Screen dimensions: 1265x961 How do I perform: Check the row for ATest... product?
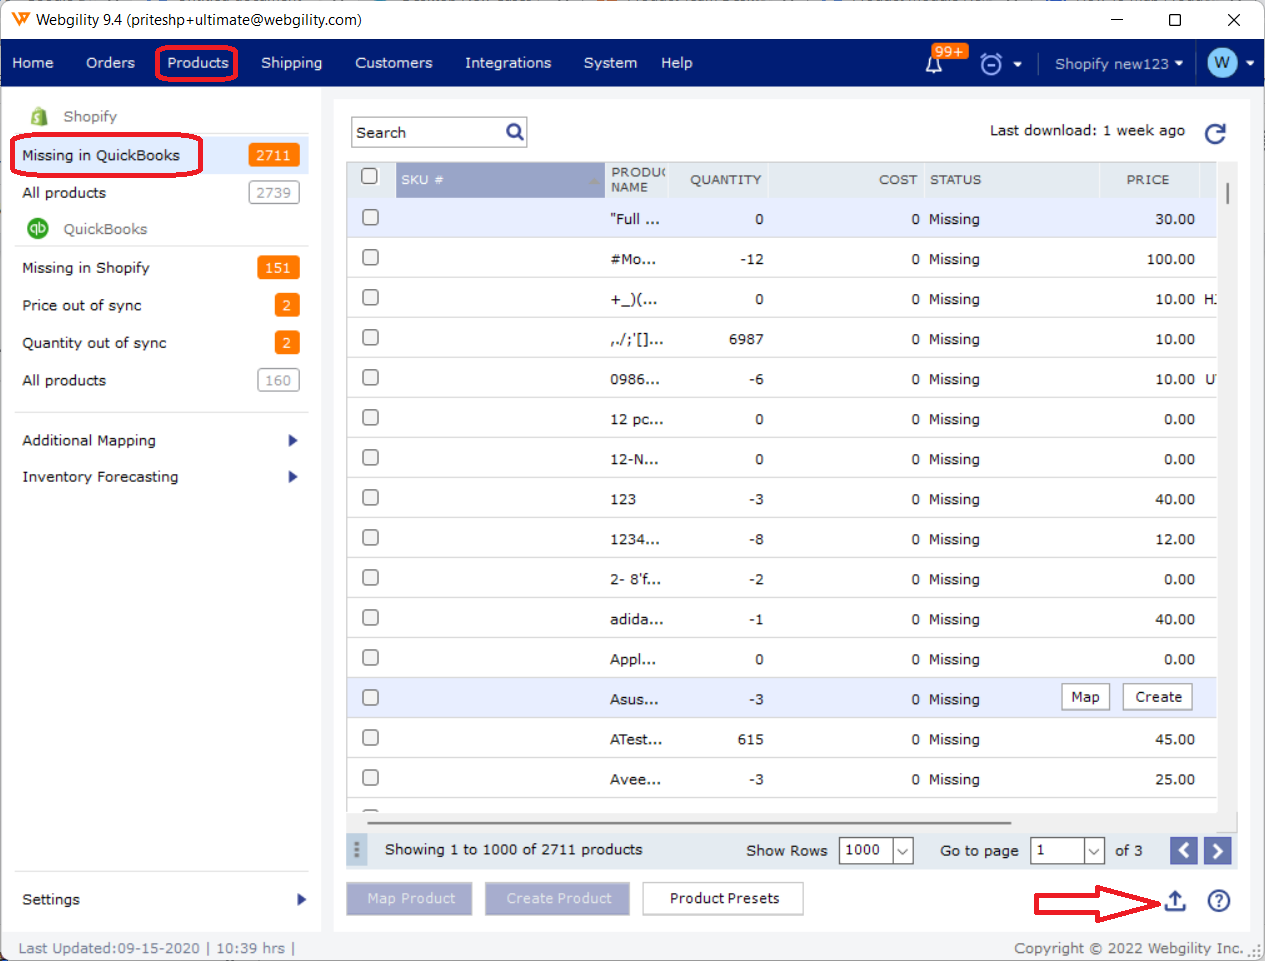tap(370, 737)
